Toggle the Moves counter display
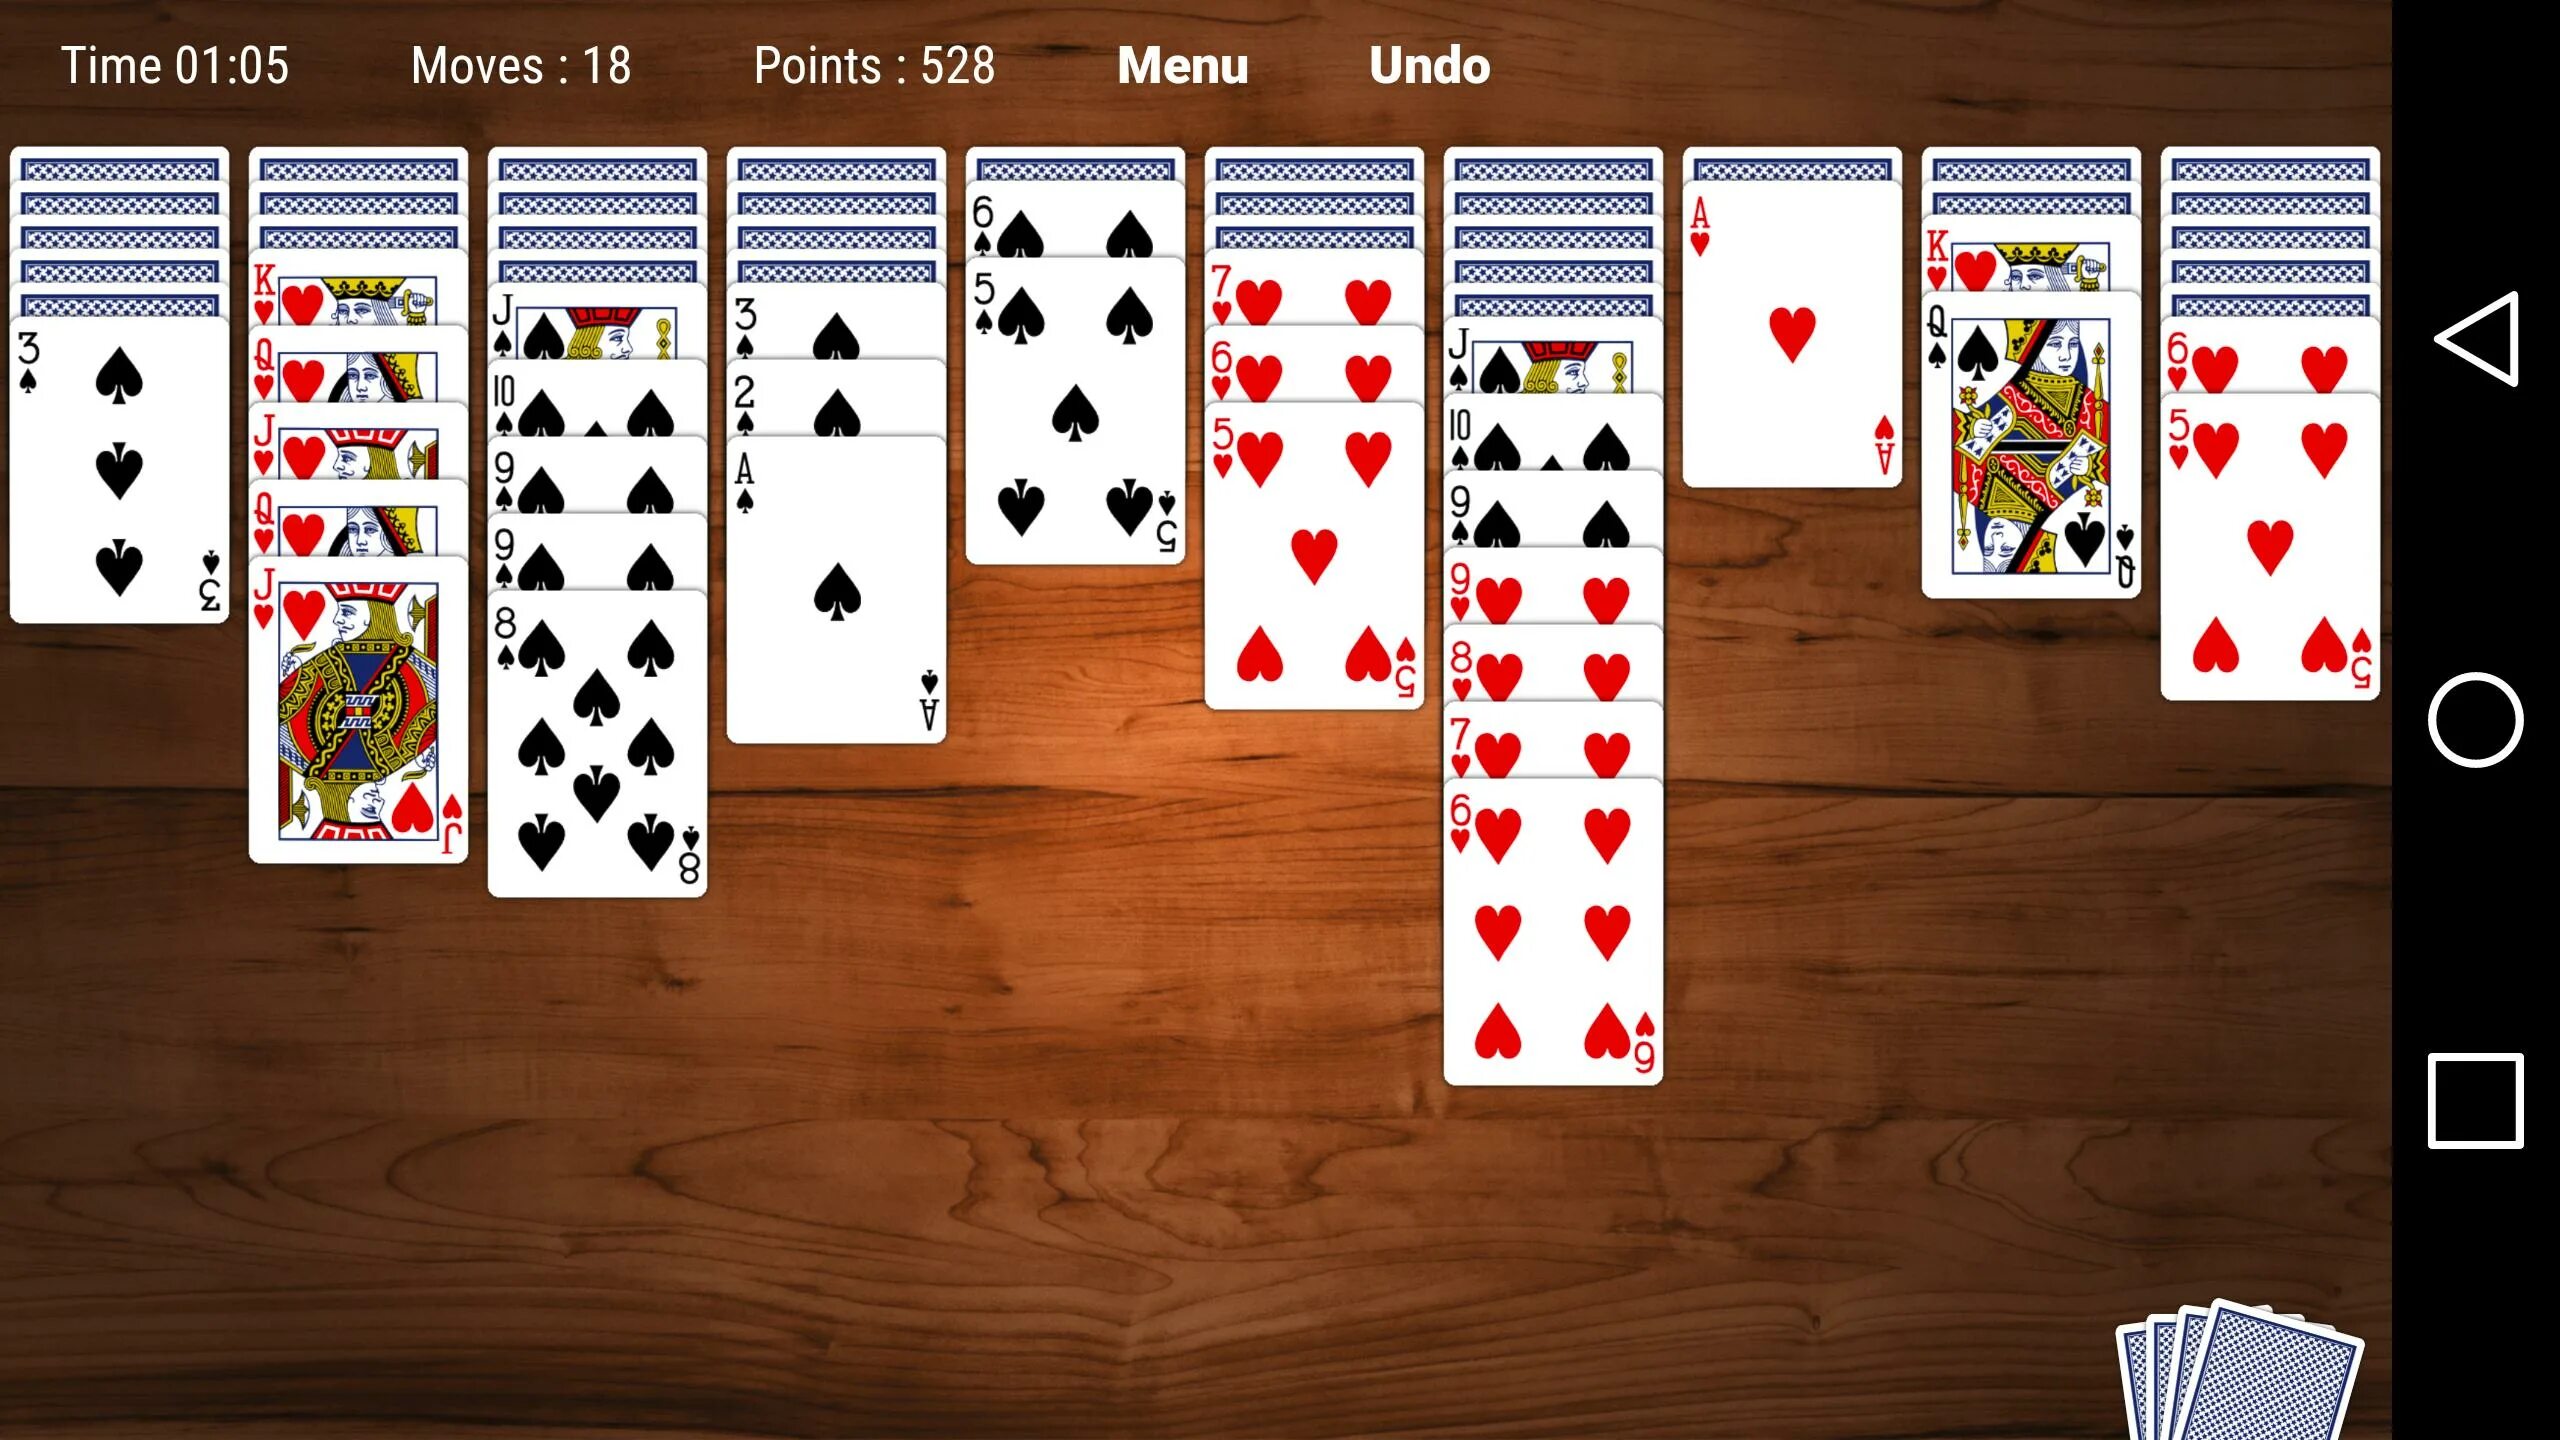 tap(519, 67)
